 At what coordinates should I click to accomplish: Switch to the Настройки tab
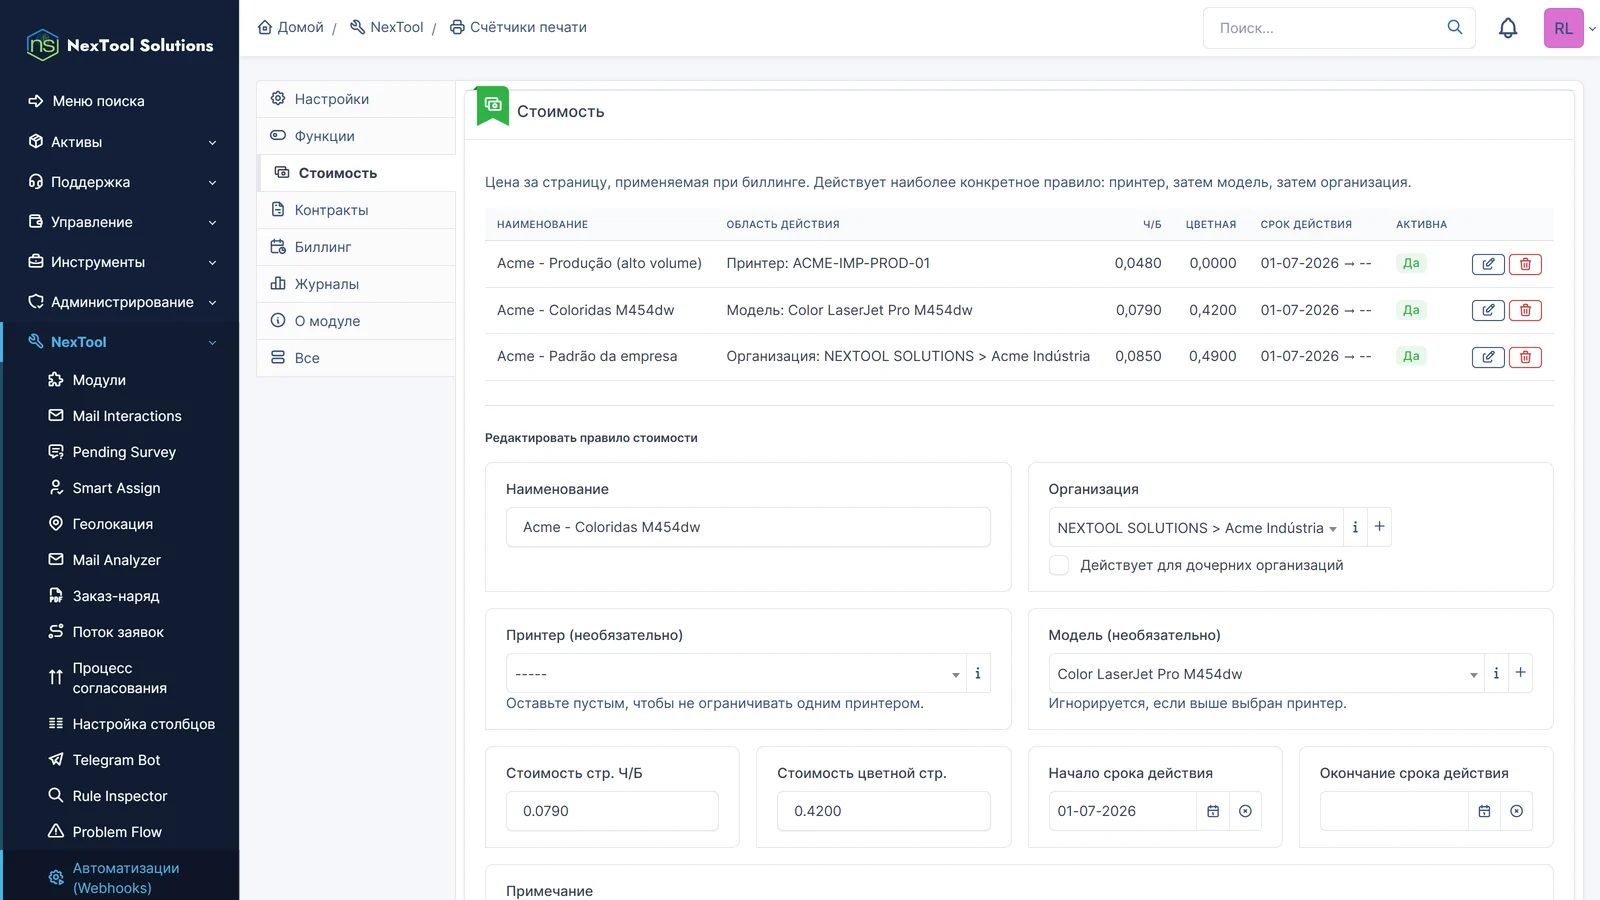(x=356, y=99)
